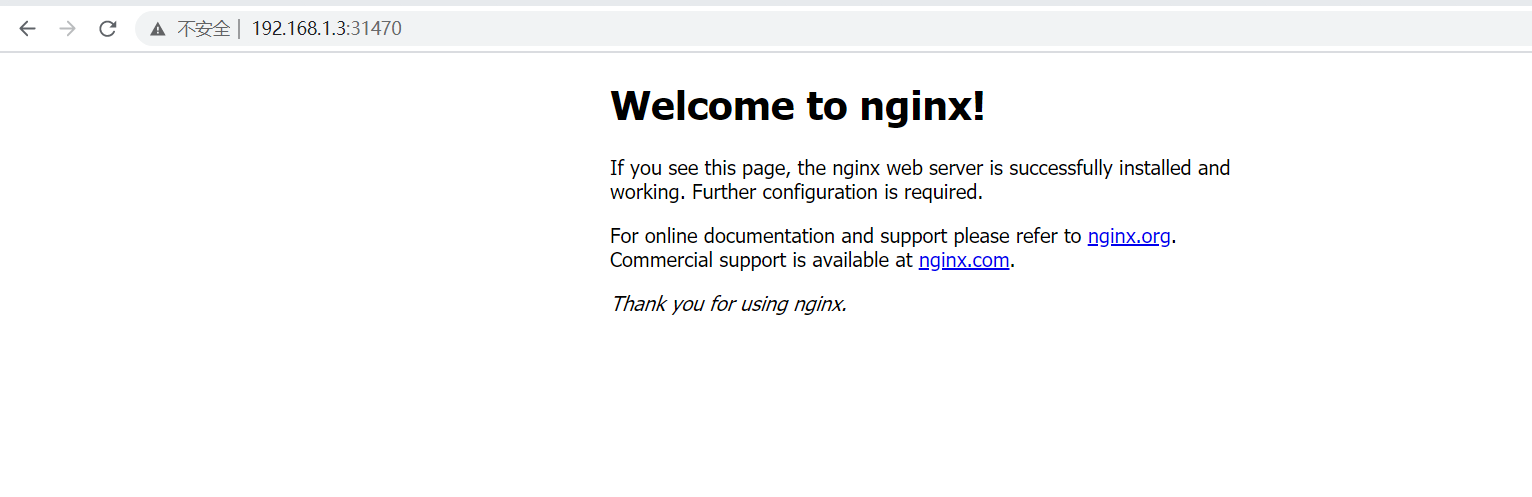1532x497 pixels.
Task: Reload the page with the refresh icon
Action: coord(107,29)
